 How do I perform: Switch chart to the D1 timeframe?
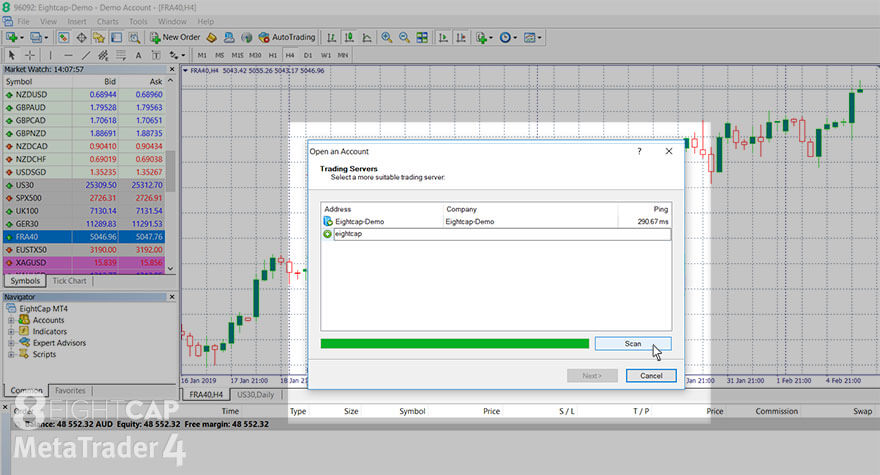click(x=307, y=55)
